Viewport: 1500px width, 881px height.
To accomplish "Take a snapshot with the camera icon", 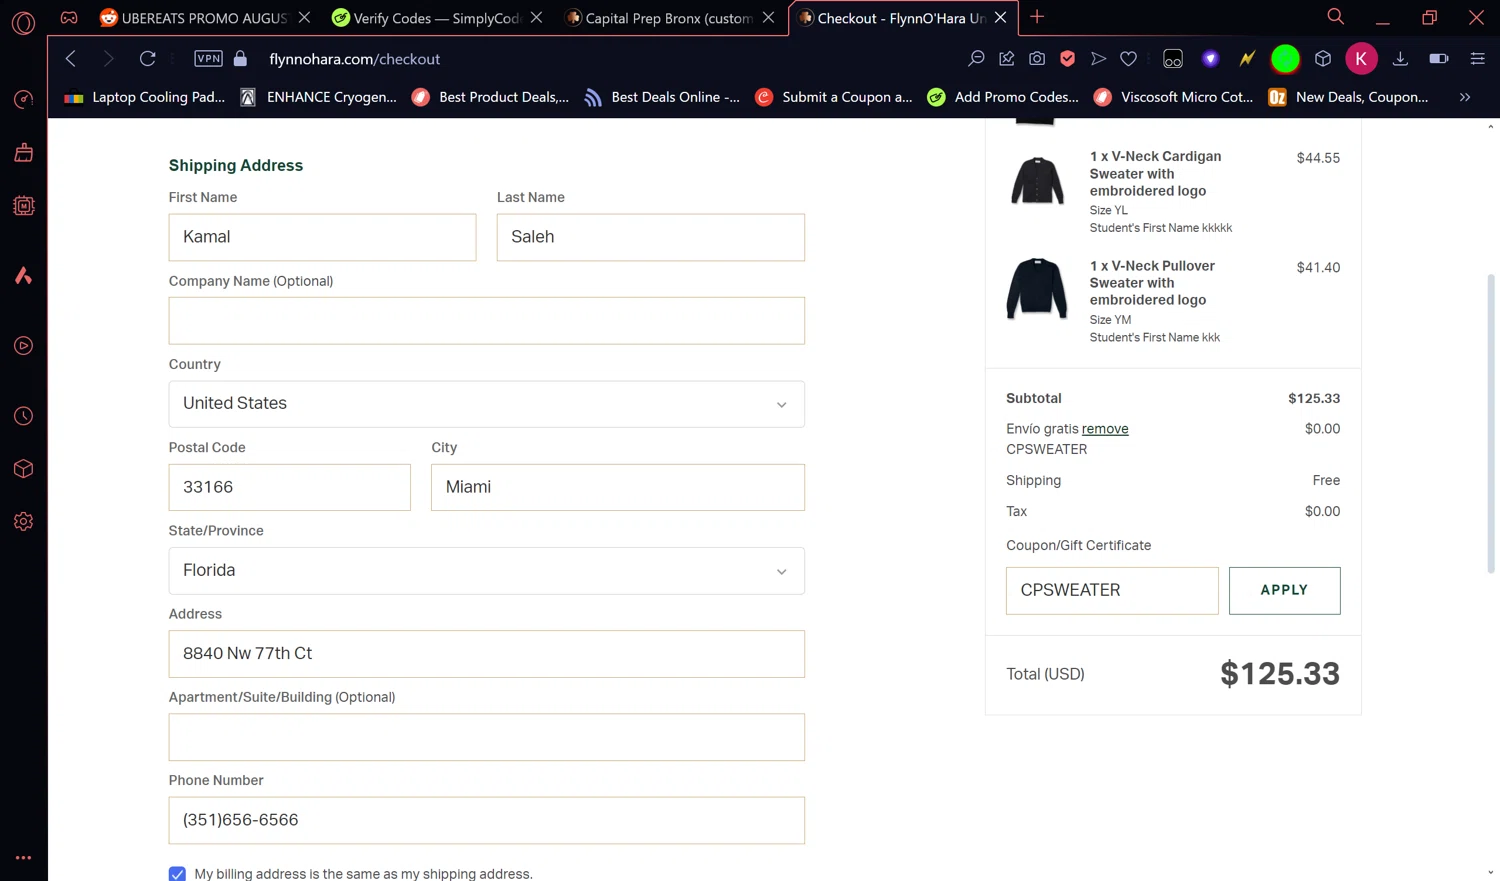I will point(1037,59).
